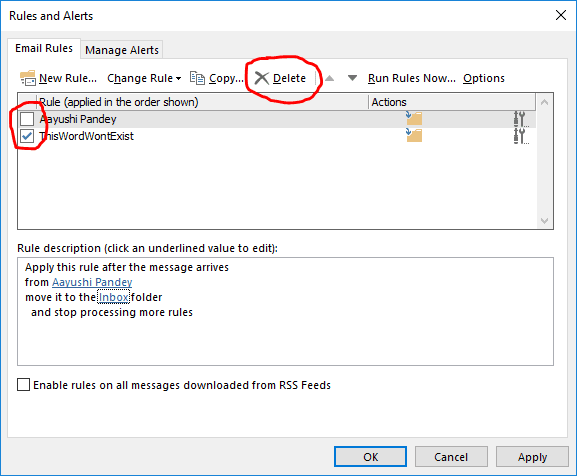Open rule Options
This screenshot has height=476, width=577.
[484, 78]
